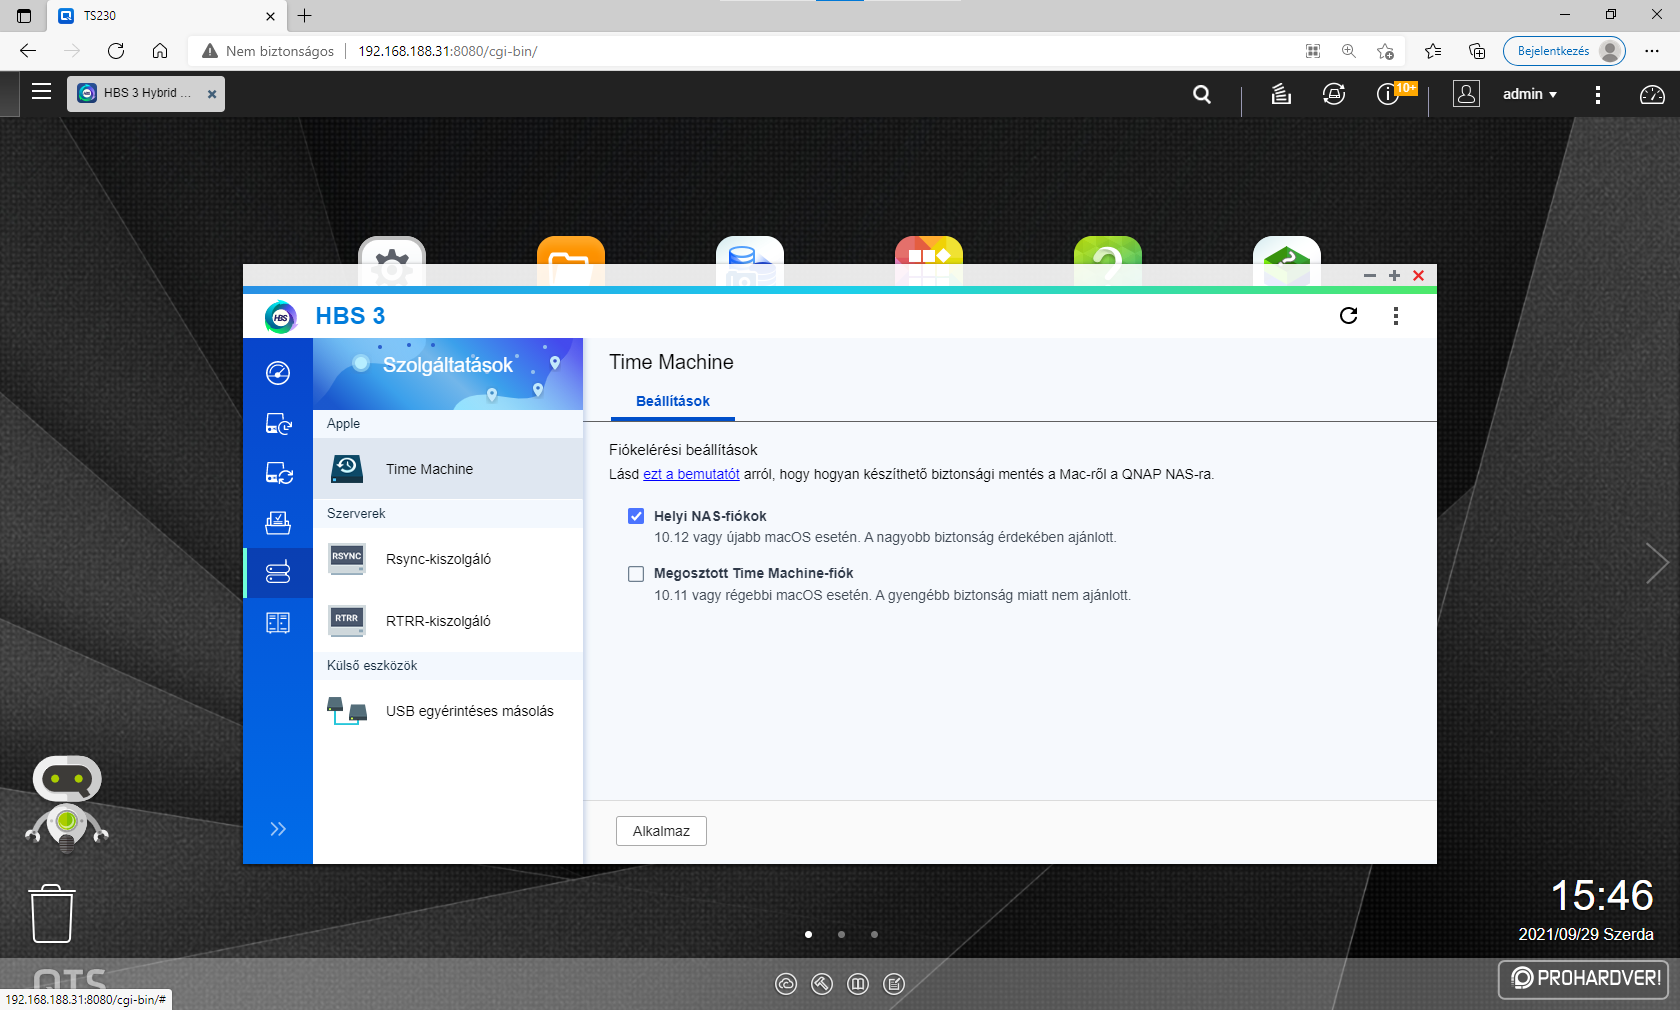Minimize the HBS 3 window

pyautogui.click(x=1370, y=275)
